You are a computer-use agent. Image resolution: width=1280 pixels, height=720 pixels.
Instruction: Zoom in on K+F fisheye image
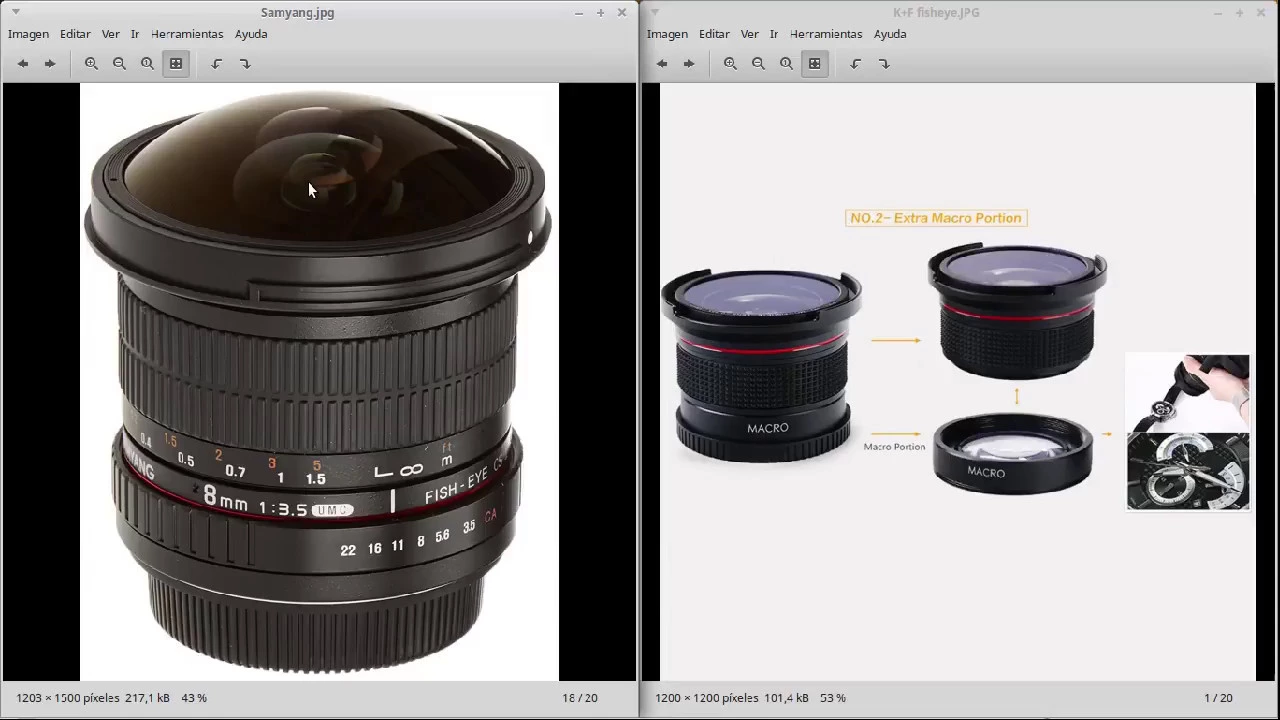pyautogui.click(x=730, y=63)
